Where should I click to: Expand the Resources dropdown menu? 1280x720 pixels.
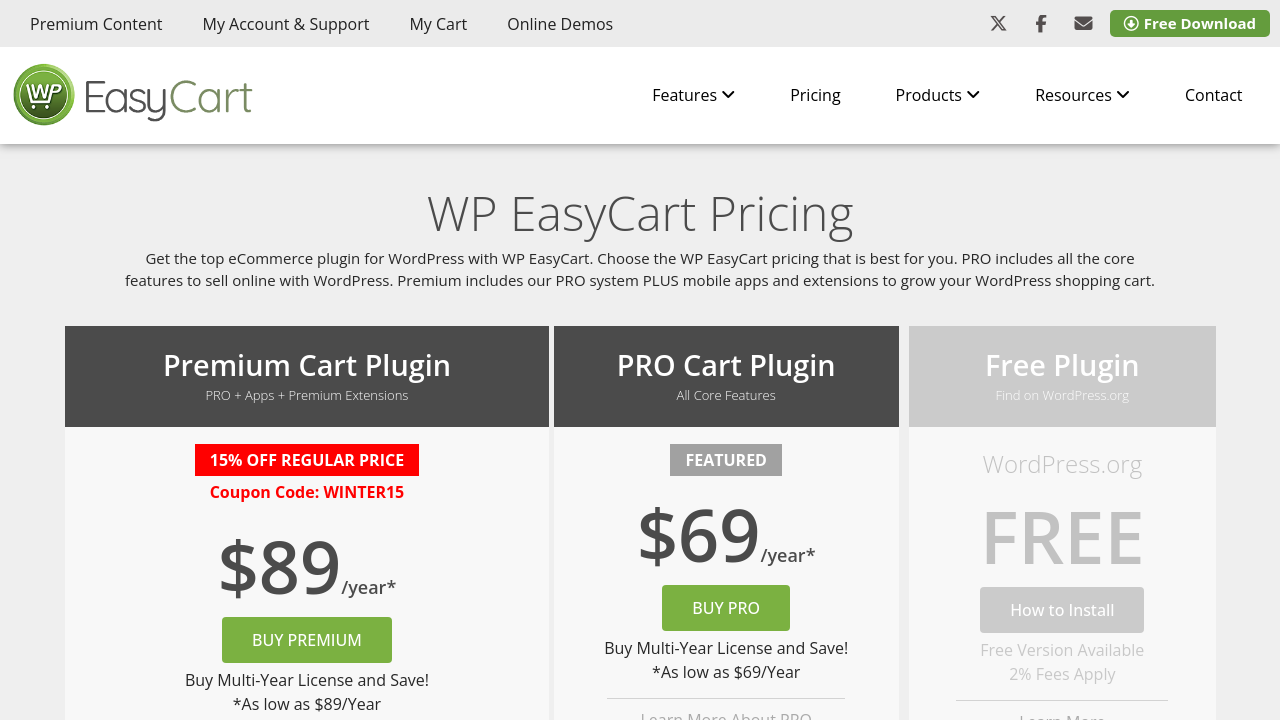pyautogui.click(x=1082, y=95)
